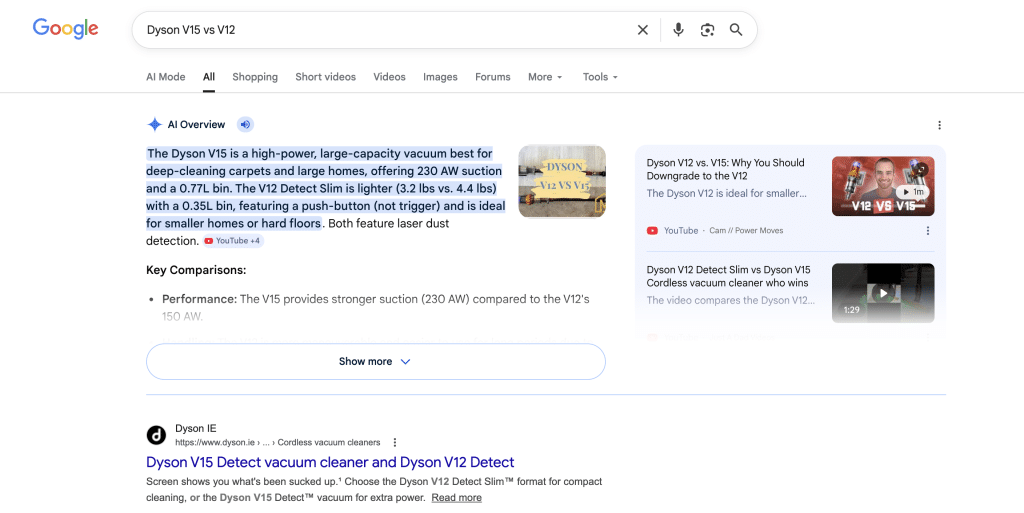Expand AI Overview with Show more

(375, 362)
